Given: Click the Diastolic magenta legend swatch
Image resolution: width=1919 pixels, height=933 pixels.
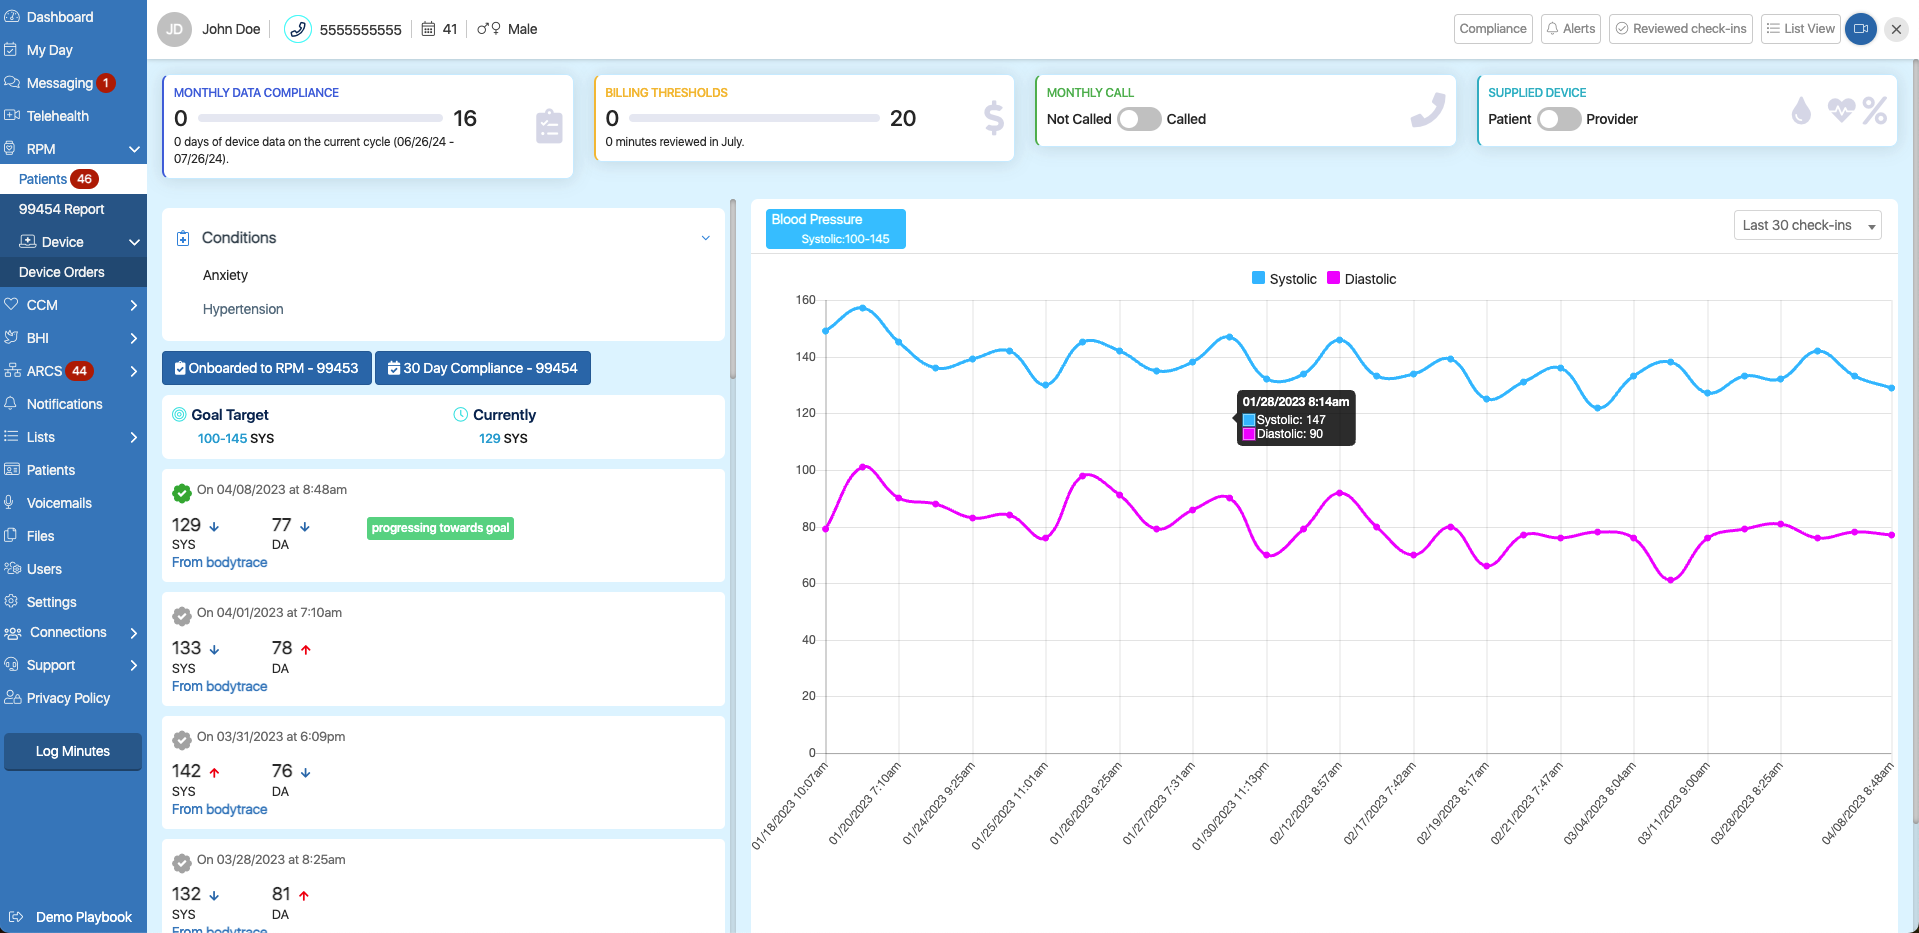Looking at the screenshot, I should point(1333,279).
